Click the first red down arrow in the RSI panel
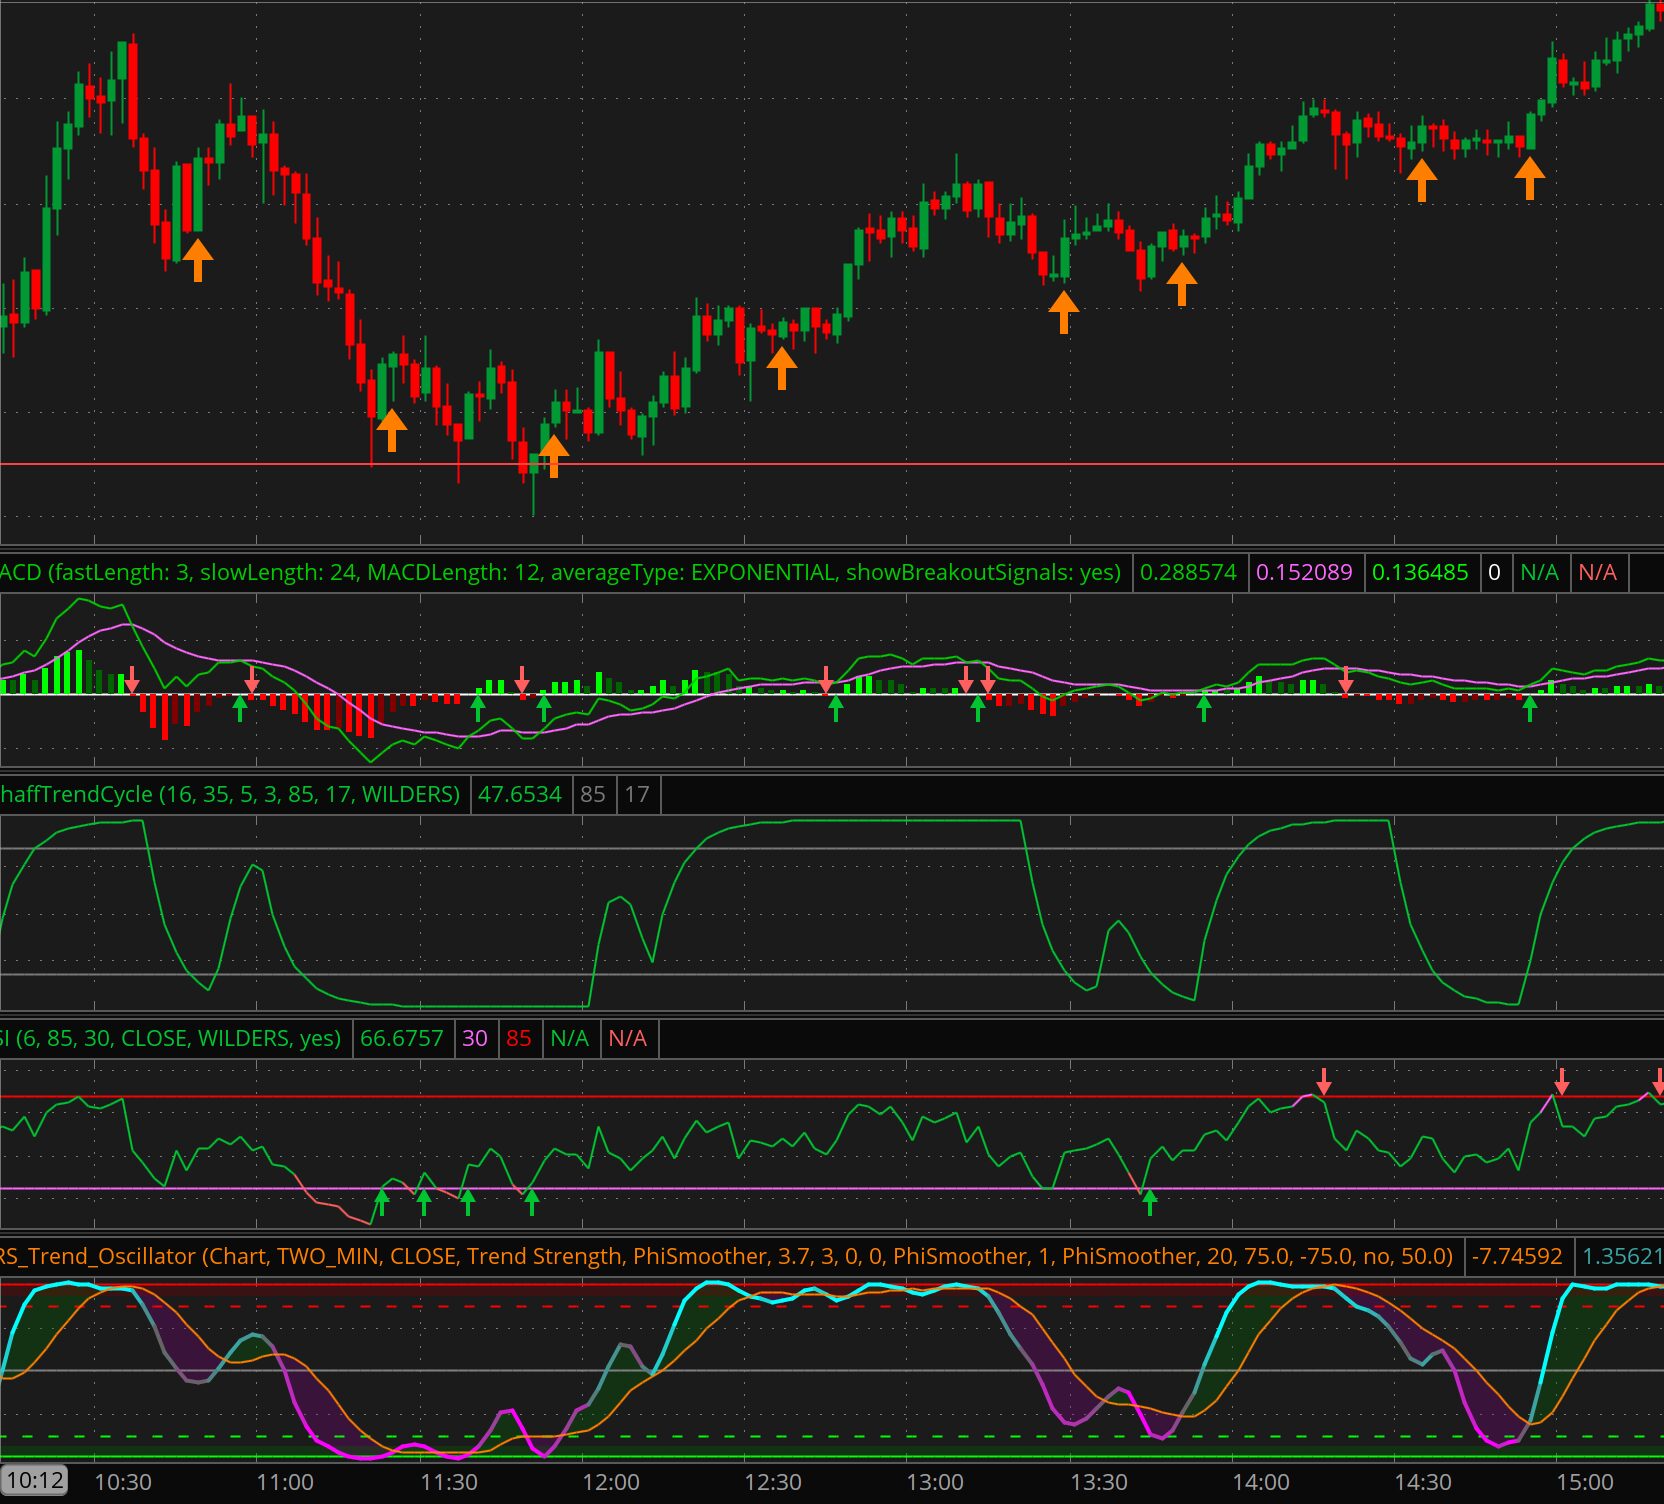The height and width of the screenshot is (1504, 1664). pos(1324,1081)
